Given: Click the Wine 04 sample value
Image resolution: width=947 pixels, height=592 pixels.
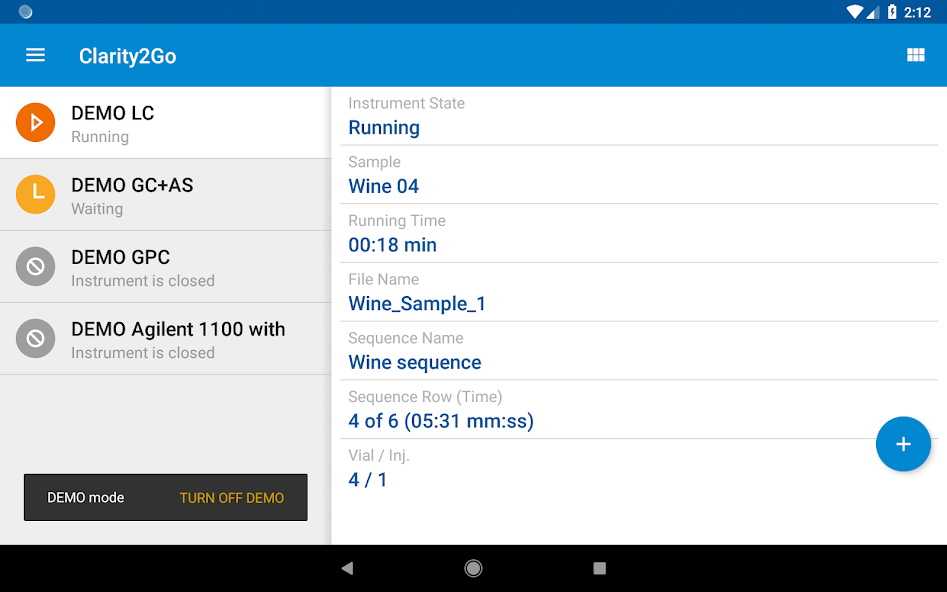Looking at the screenshot, I should (x=384, y=186).
